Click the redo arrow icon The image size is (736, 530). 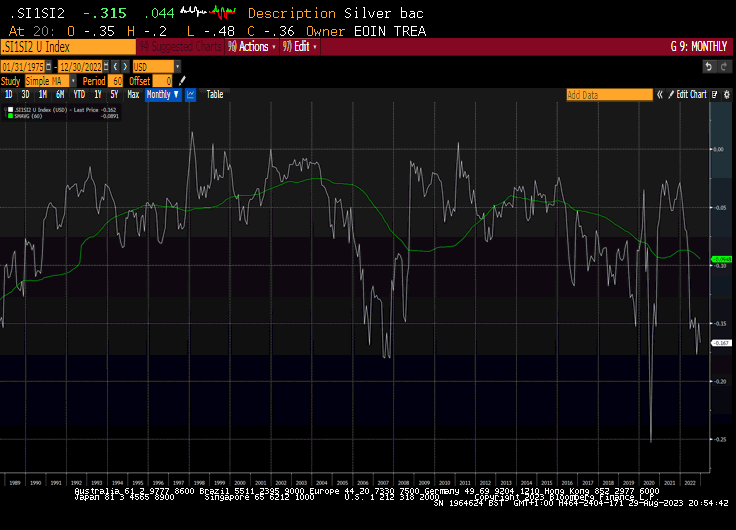coord(725,66)
